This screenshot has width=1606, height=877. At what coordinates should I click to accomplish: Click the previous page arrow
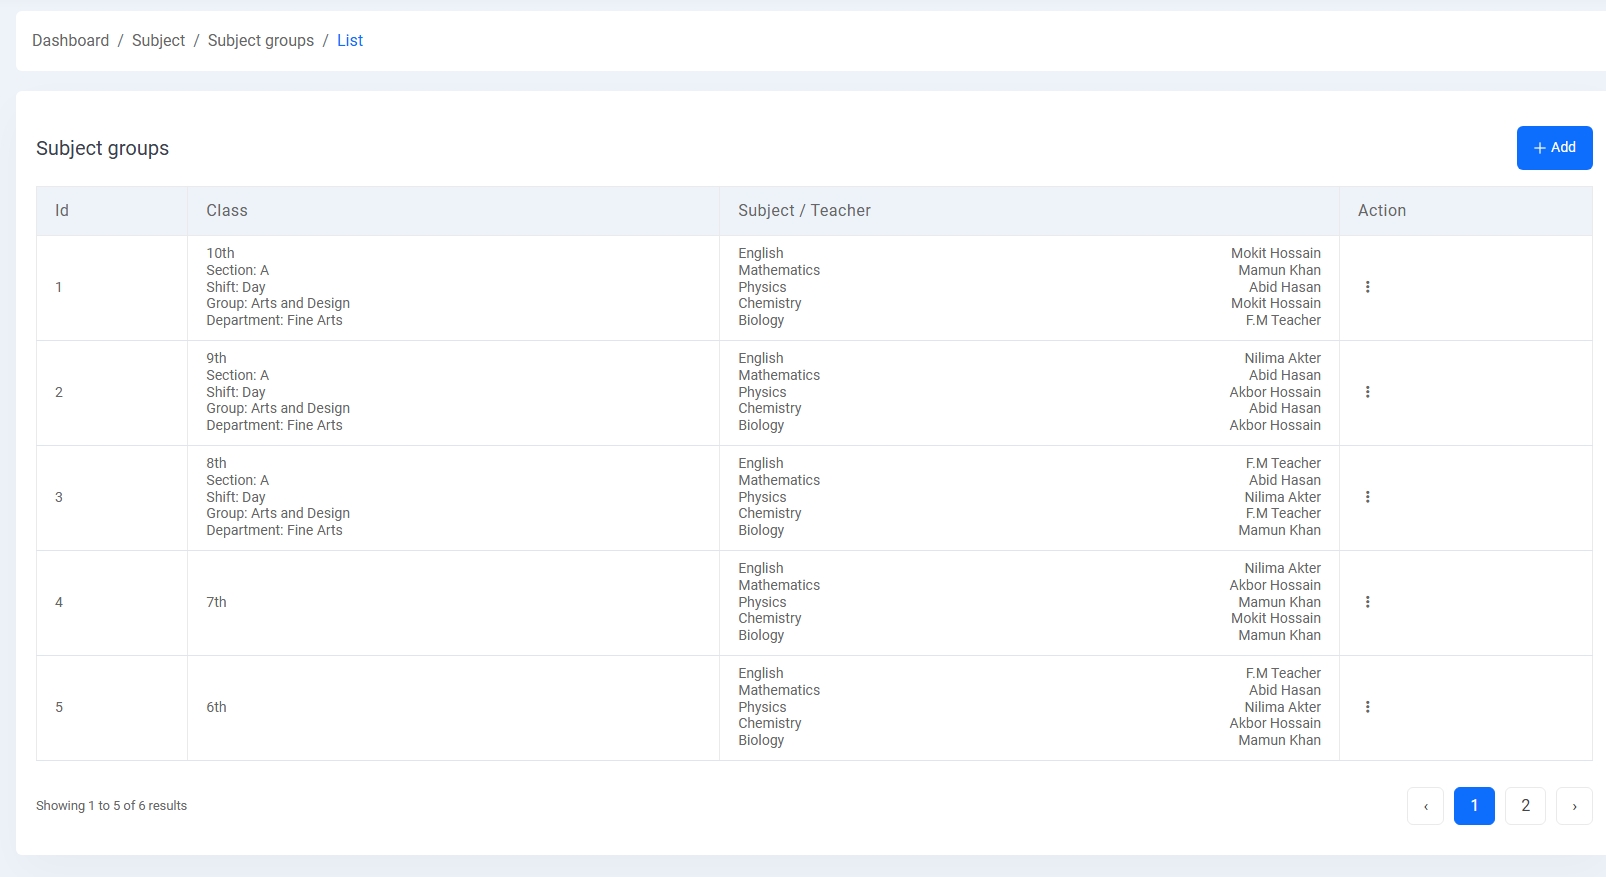(1425, 806)
